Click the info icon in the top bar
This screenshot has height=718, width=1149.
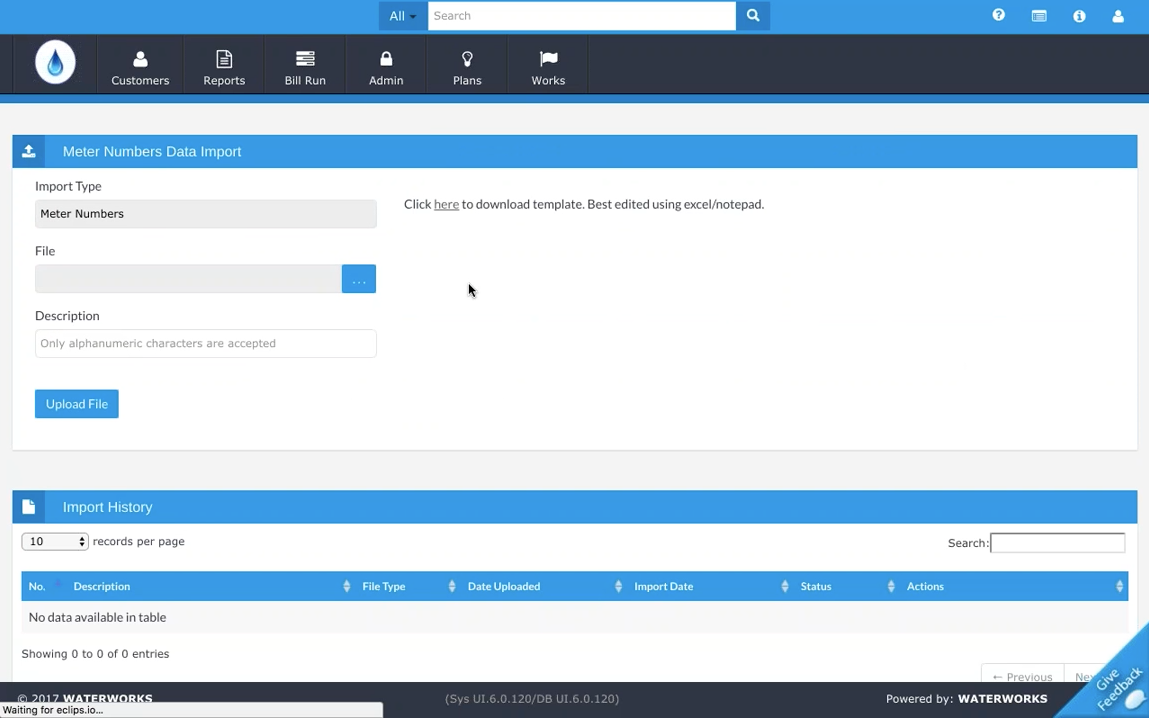point(1079,16)
